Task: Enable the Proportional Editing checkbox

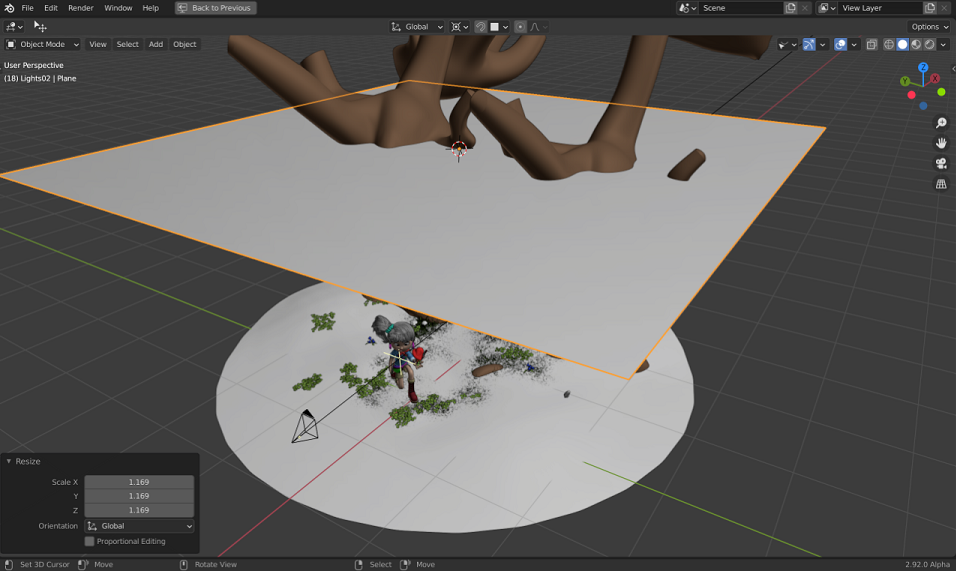Action: [90, 541]
